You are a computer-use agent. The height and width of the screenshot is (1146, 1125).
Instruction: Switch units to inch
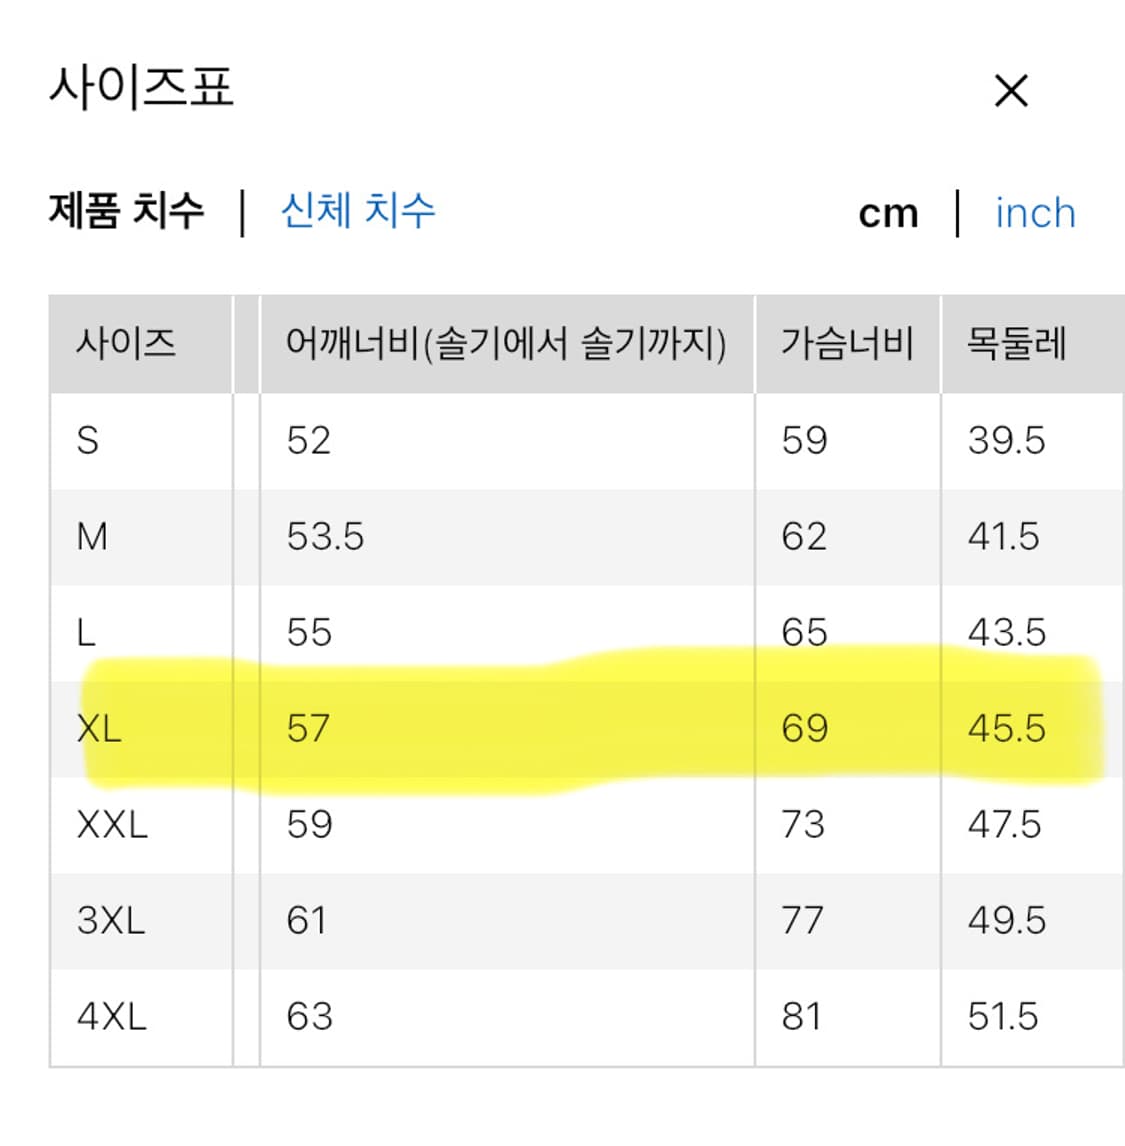point(1034,214)
